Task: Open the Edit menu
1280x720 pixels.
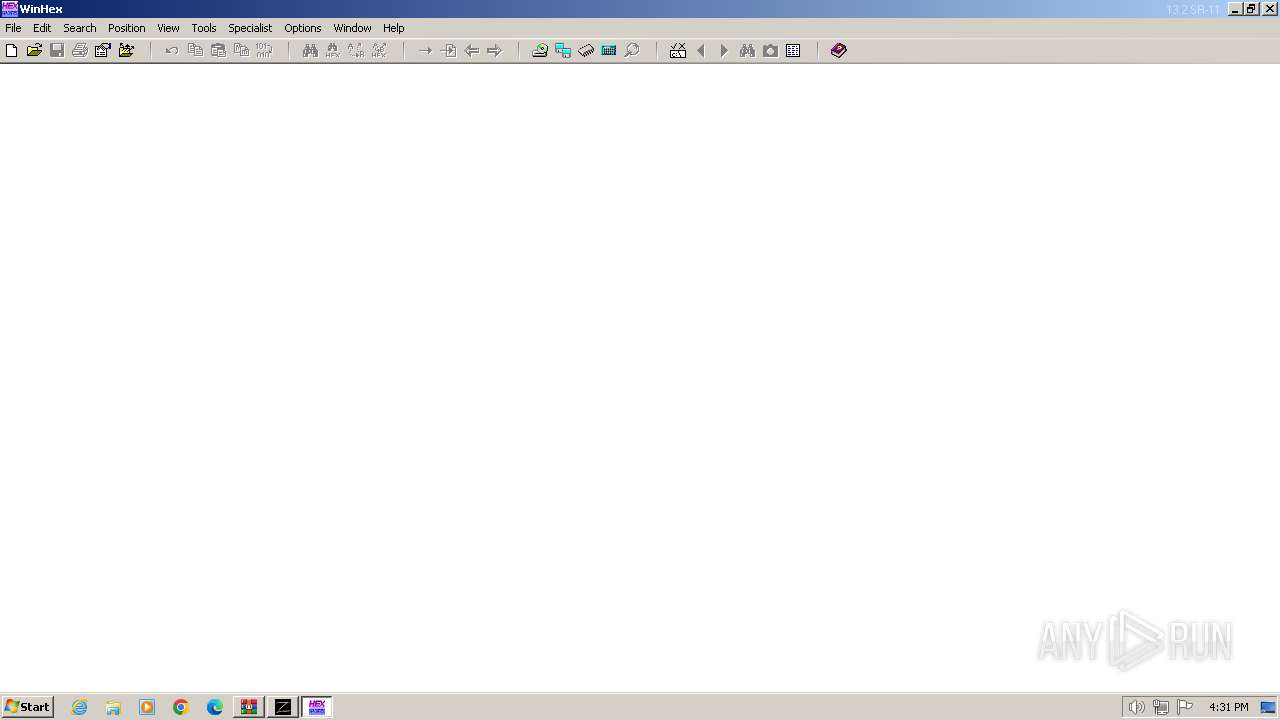Action: (42, 28)
